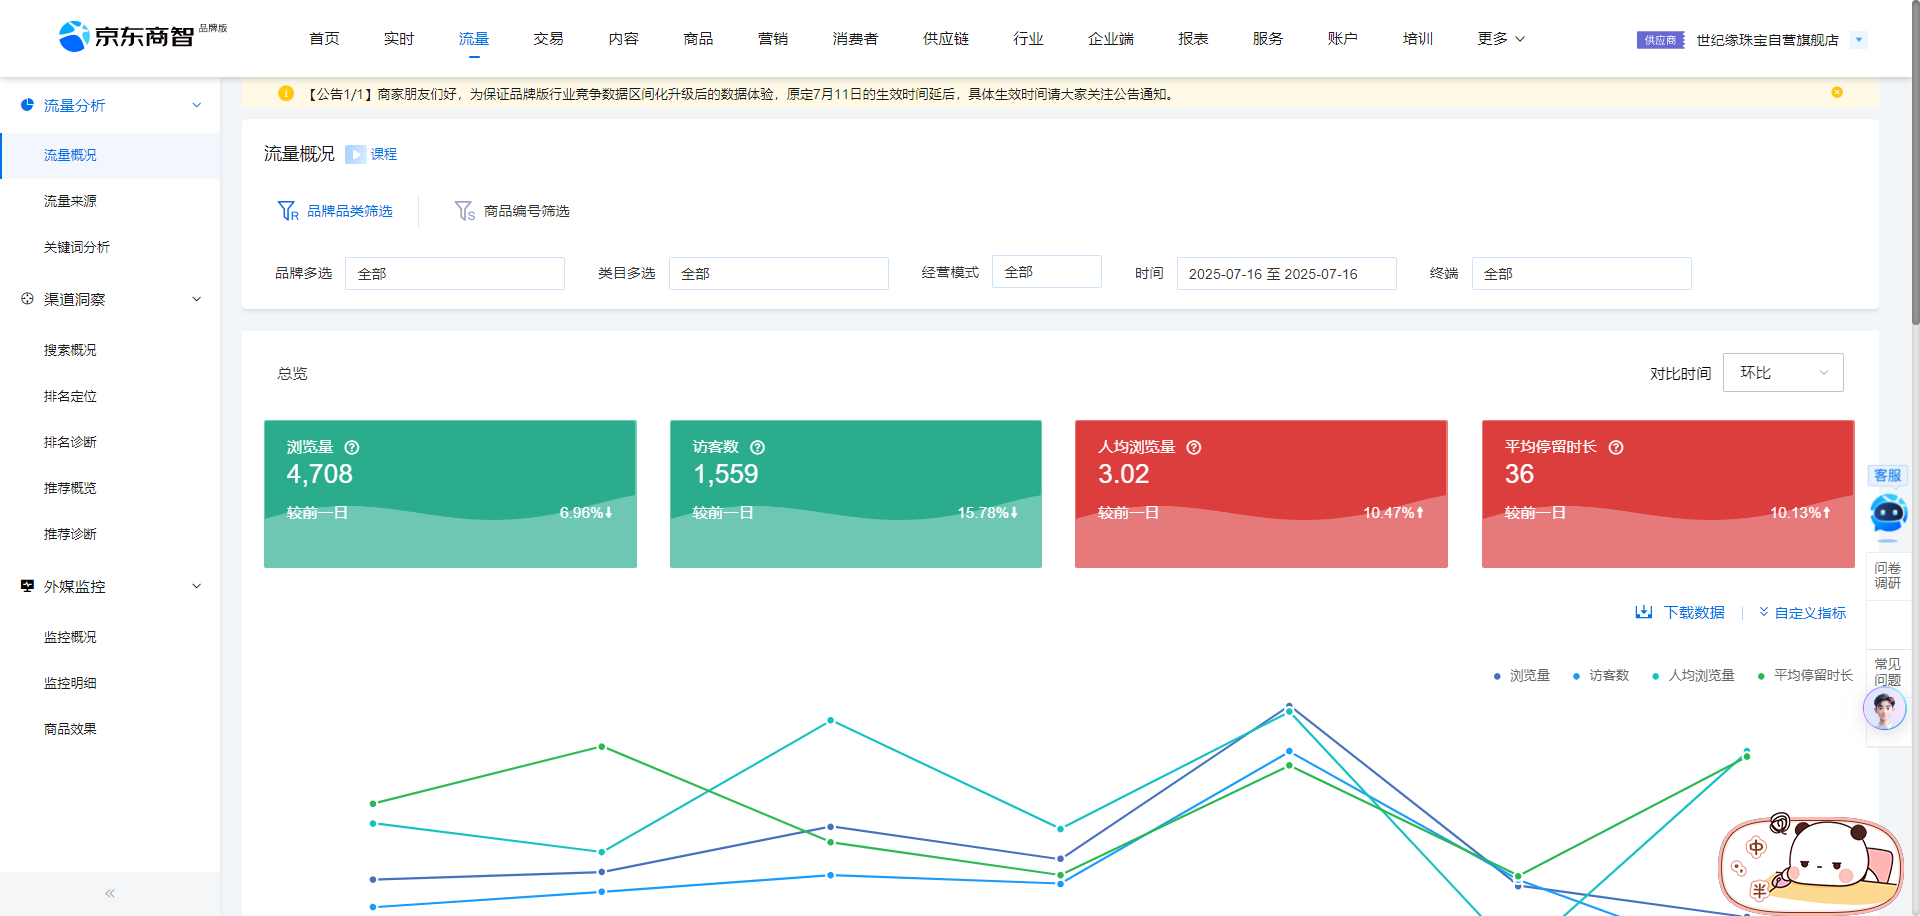Viewport: 1920px width, 916px height.
Task: Open the 环比 comparison time dropdown
Action: [1782, 373]
